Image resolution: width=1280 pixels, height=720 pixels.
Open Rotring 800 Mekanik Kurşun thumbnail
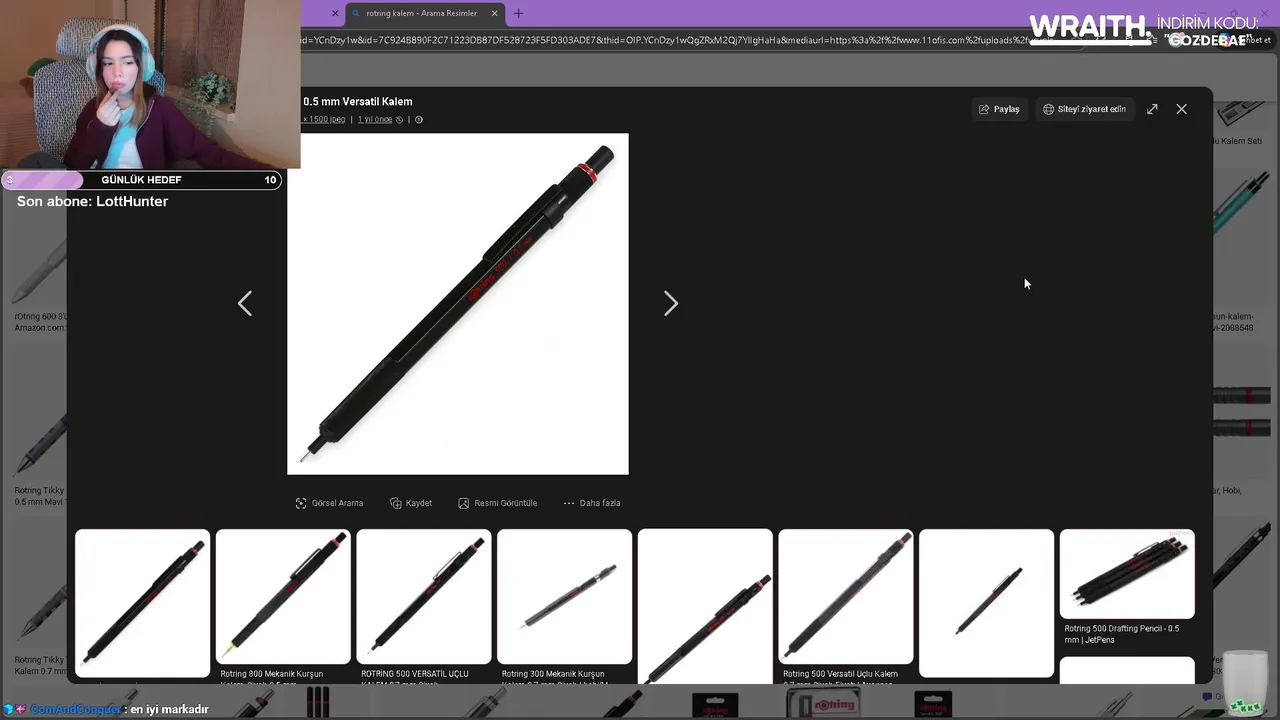283,597
